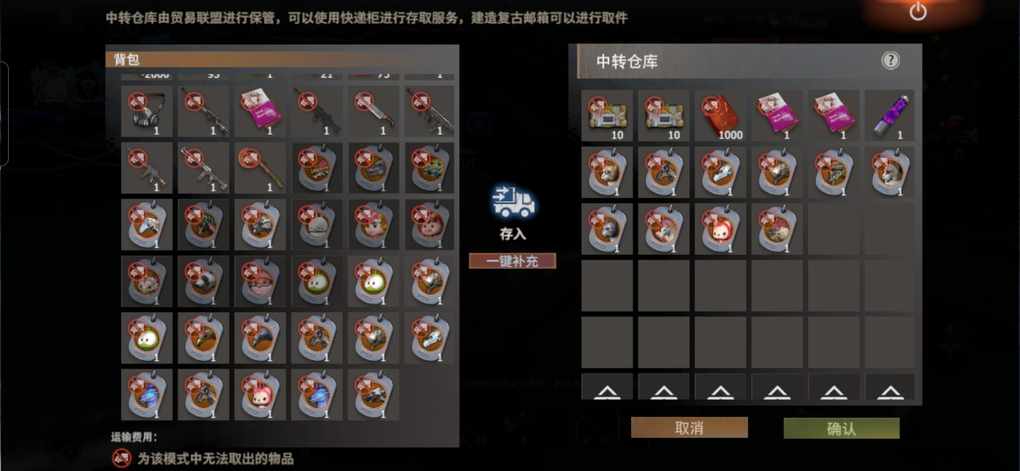Click the first empty warehouse slot in row three
Viewport: 1020px width, 471px height.
832,228
